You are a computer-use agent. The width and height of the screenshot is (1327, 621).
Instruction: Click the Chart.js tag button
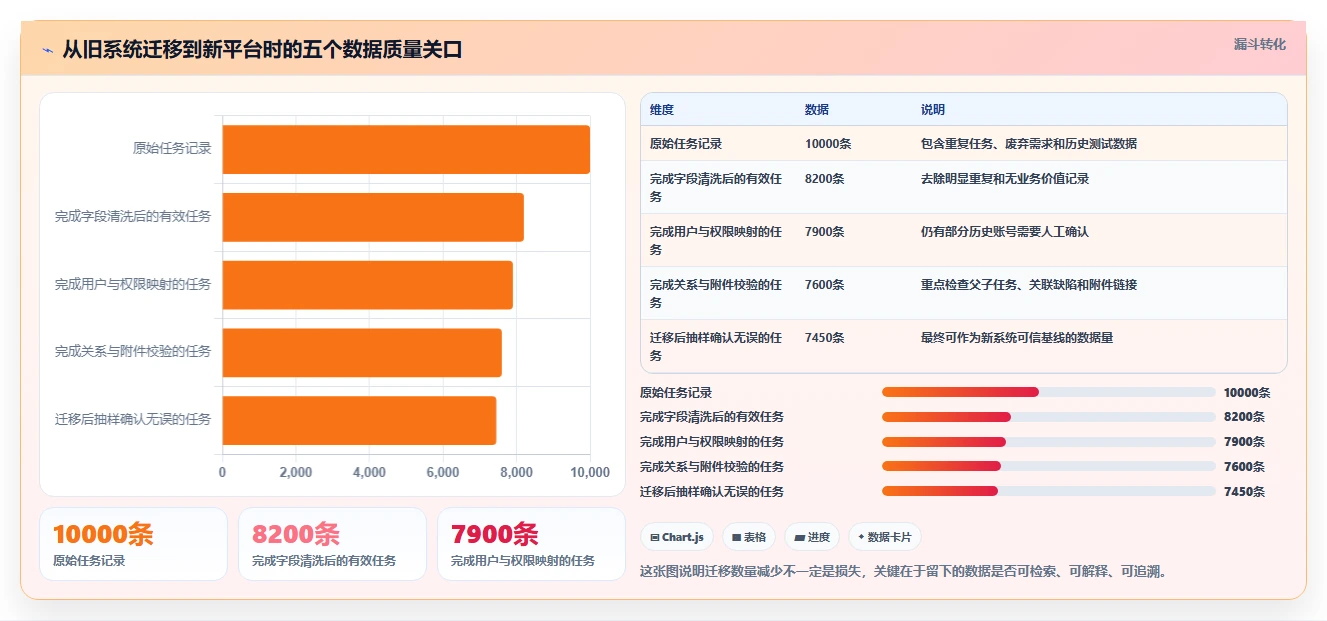click(677, 537)
